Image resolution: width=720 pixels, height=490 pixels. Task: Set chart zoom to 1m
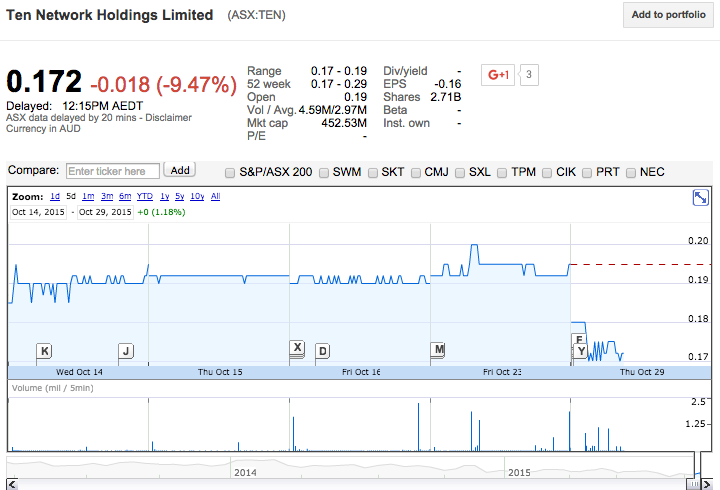(88, 196)
